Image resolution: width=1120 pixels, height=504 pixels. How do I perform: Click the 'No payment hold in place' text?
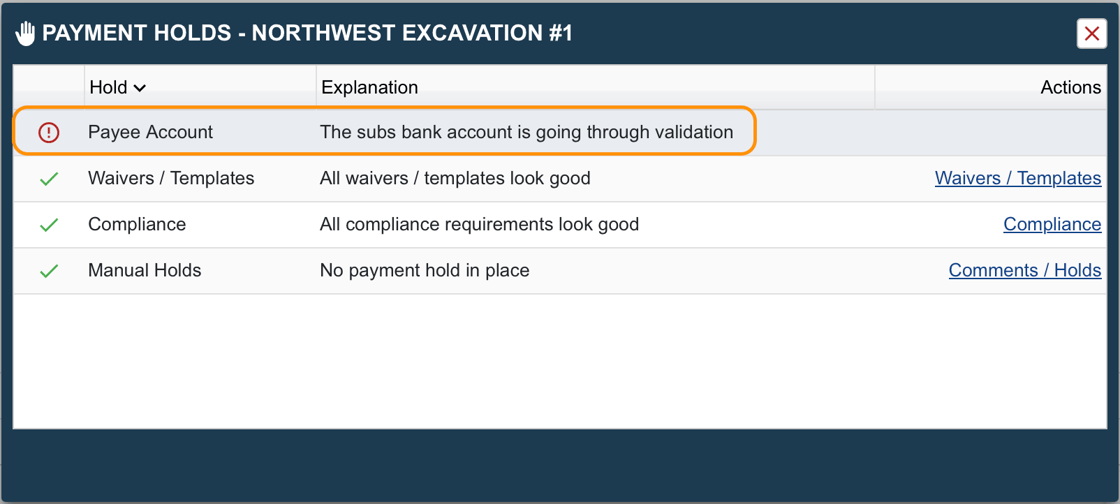pos(424,270)
